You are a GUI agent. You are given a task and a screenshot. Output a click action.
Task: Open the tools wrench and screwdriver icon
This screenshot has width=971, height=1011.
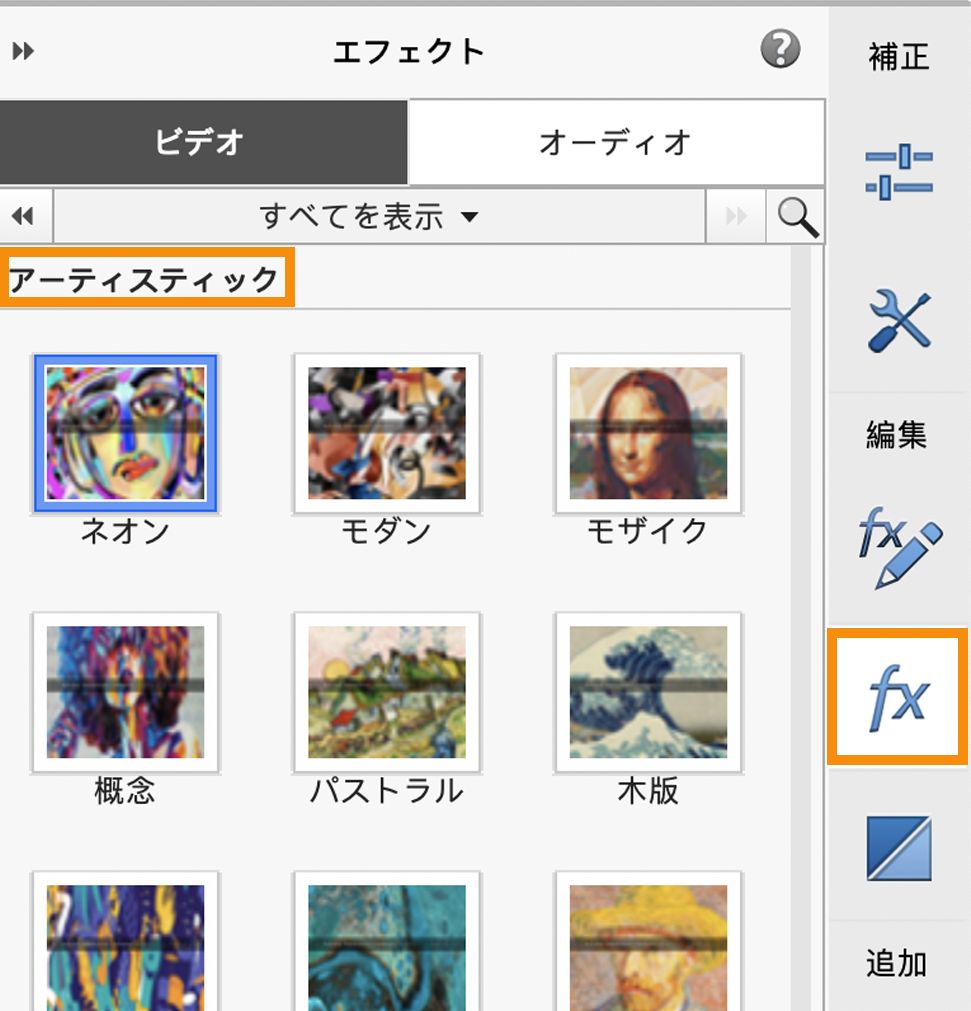pyautogui.click(x=899, y=320)
